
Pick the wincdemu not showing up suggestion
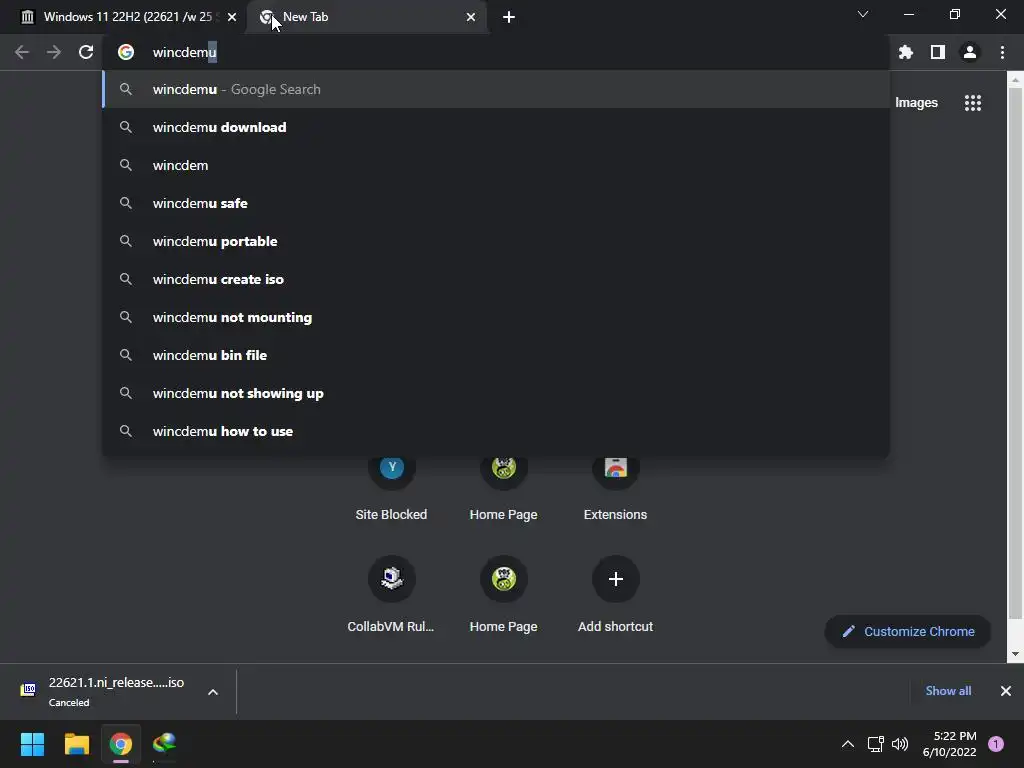coord(496,393)
